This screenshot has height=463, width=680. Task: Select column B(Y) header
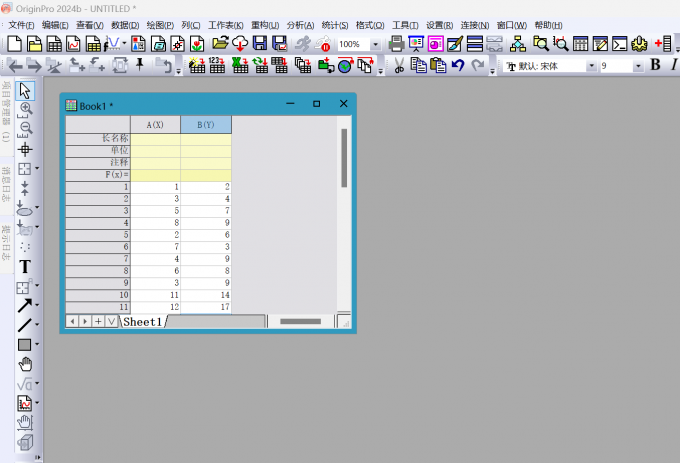[x=206, y=125]
